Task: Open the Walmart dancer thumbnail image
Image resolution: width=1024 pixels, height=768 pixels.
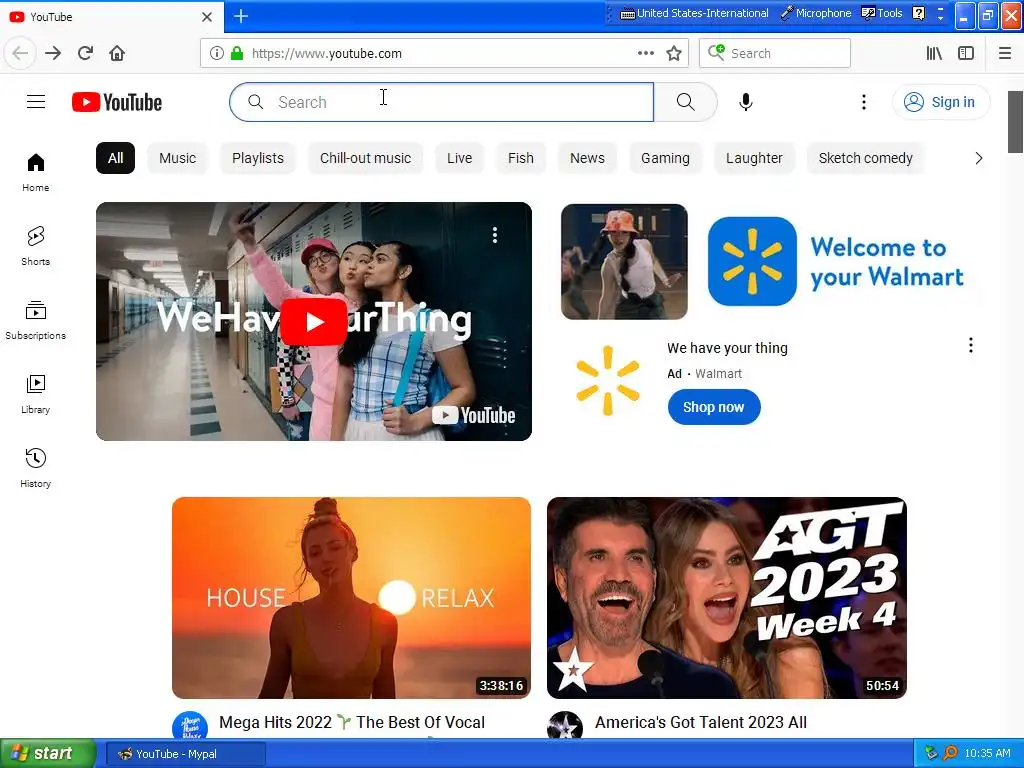Action: [x=624, y=261]
